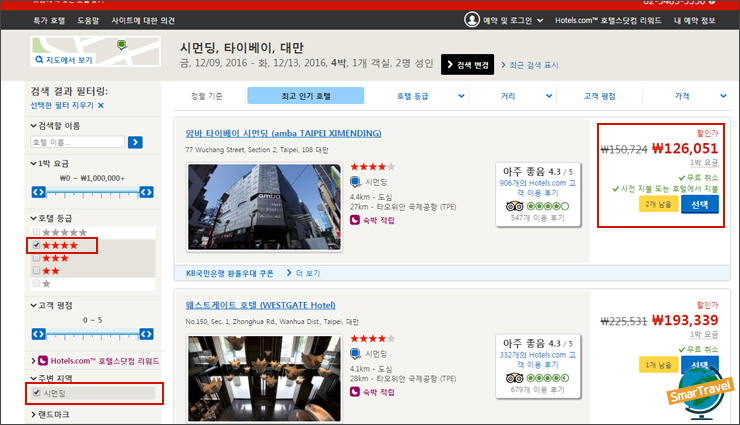Screen dimensions: 740x425
Task: Click the 시먼딩 location icon for amba hotel
Action: click(355, 182)
